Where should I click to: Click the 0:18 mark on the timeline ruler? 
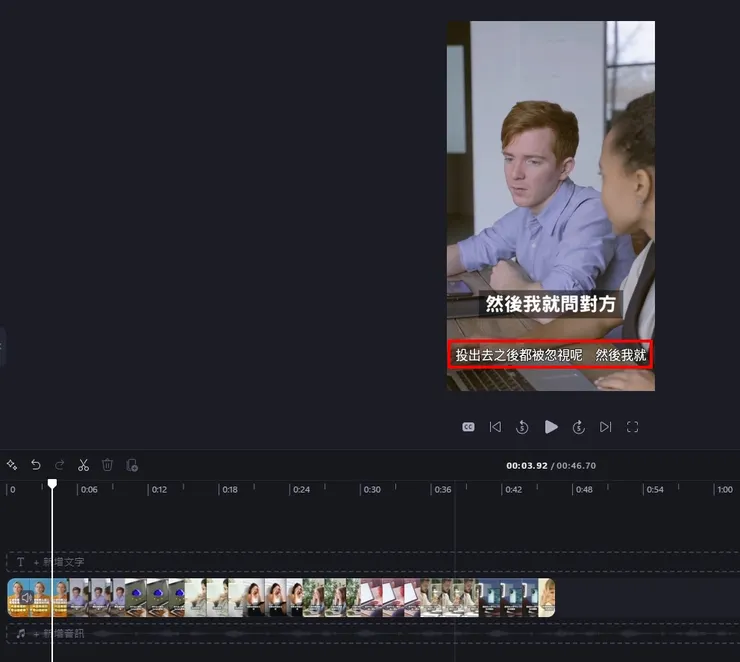click(230, 489)
